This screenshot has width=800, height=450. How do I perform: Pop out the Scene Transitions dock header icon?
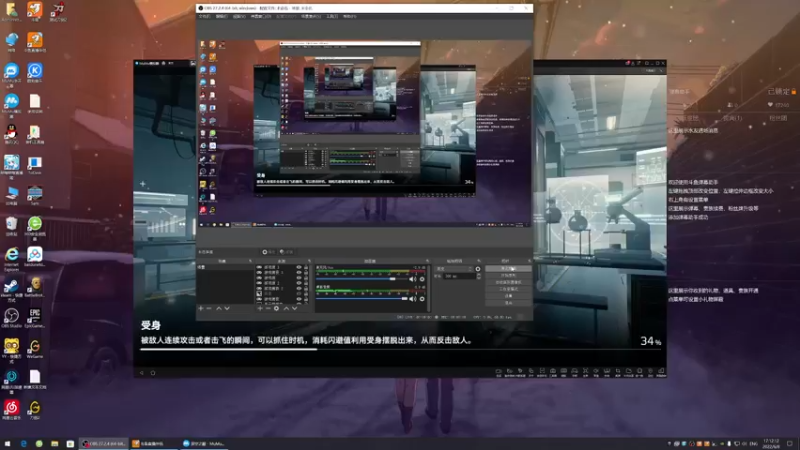click(479, 261)
